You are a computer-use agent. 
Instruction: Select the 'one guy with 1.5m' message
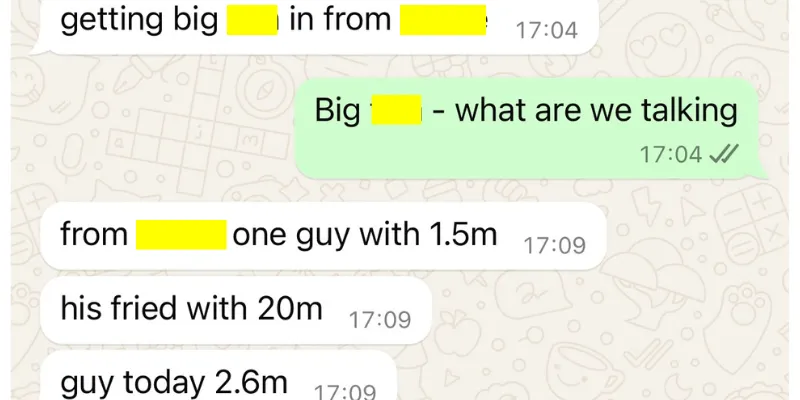tap(323, 236)
